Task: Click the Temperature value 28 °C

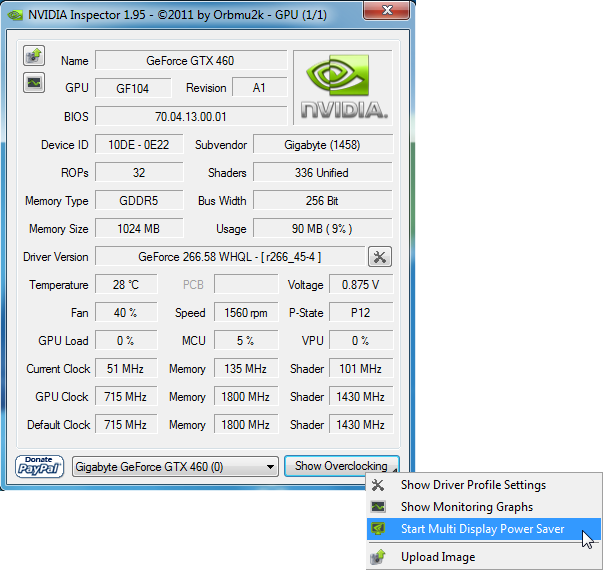Action: click(x=126, y=285)
